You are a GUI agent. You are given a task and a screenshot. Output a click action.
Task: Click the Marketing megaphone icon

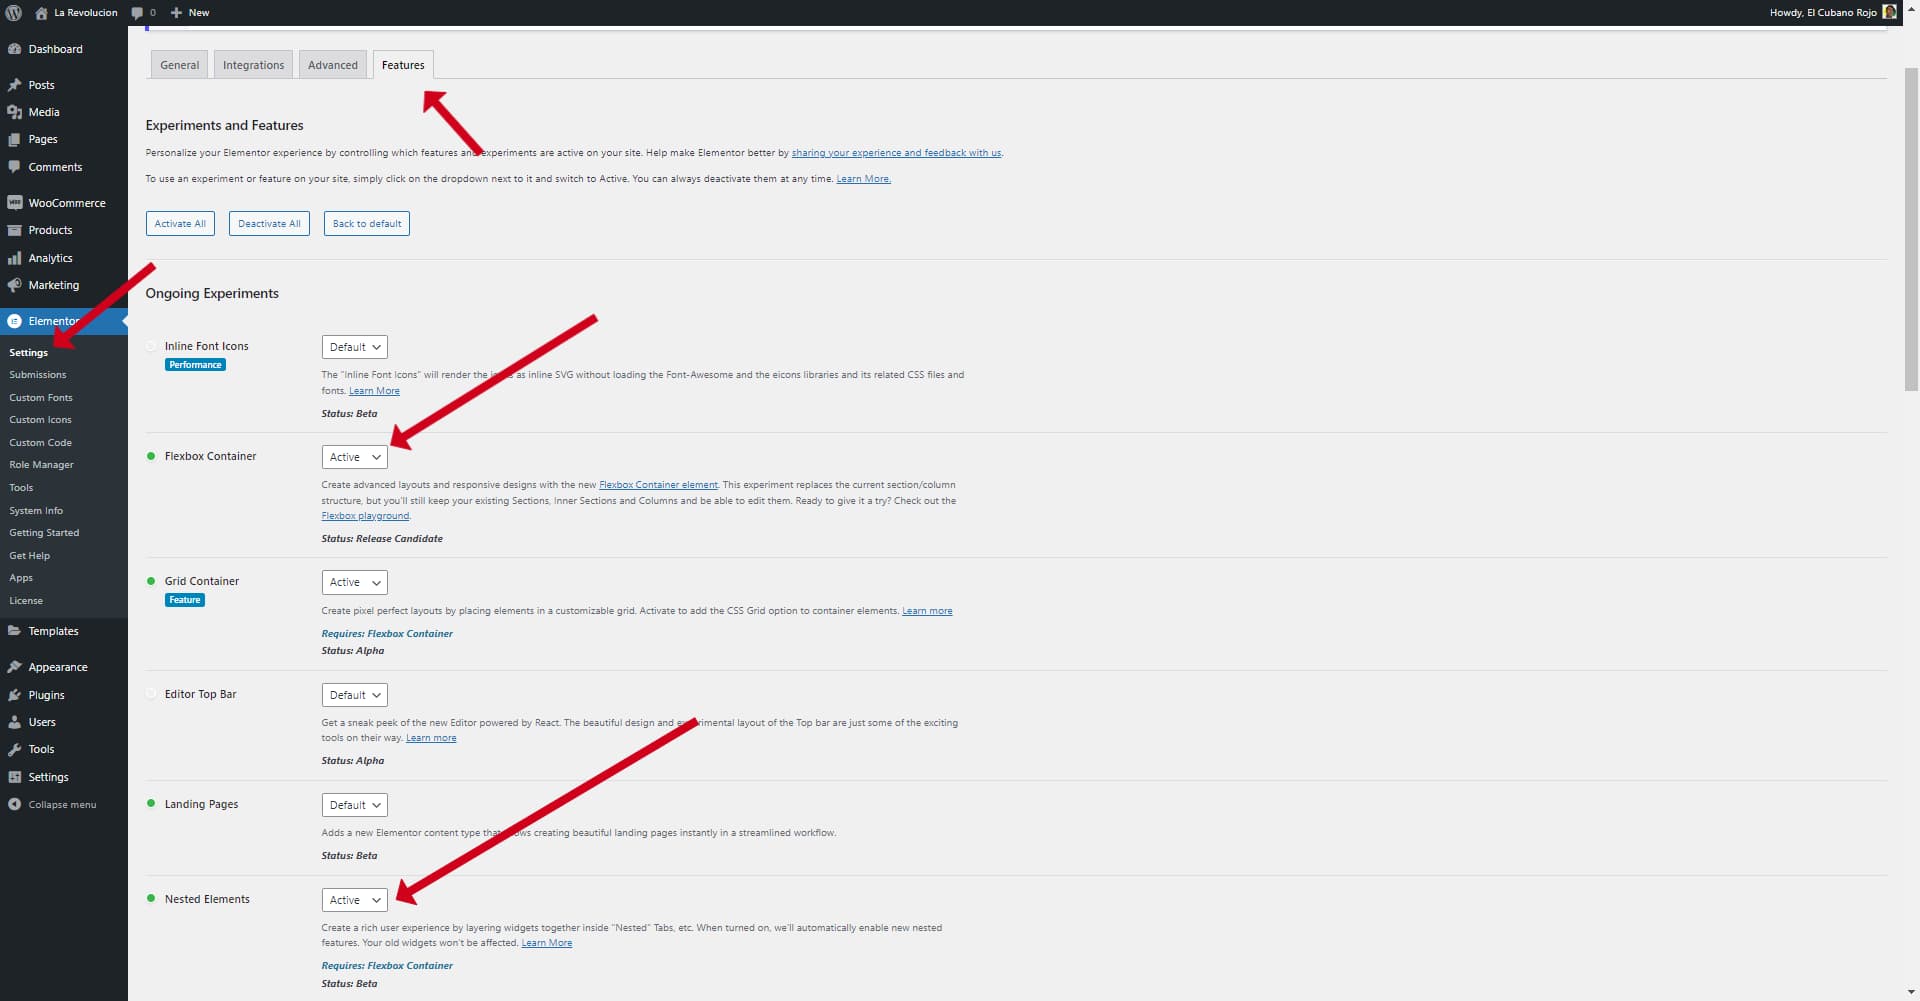click(x=14, y=285)
